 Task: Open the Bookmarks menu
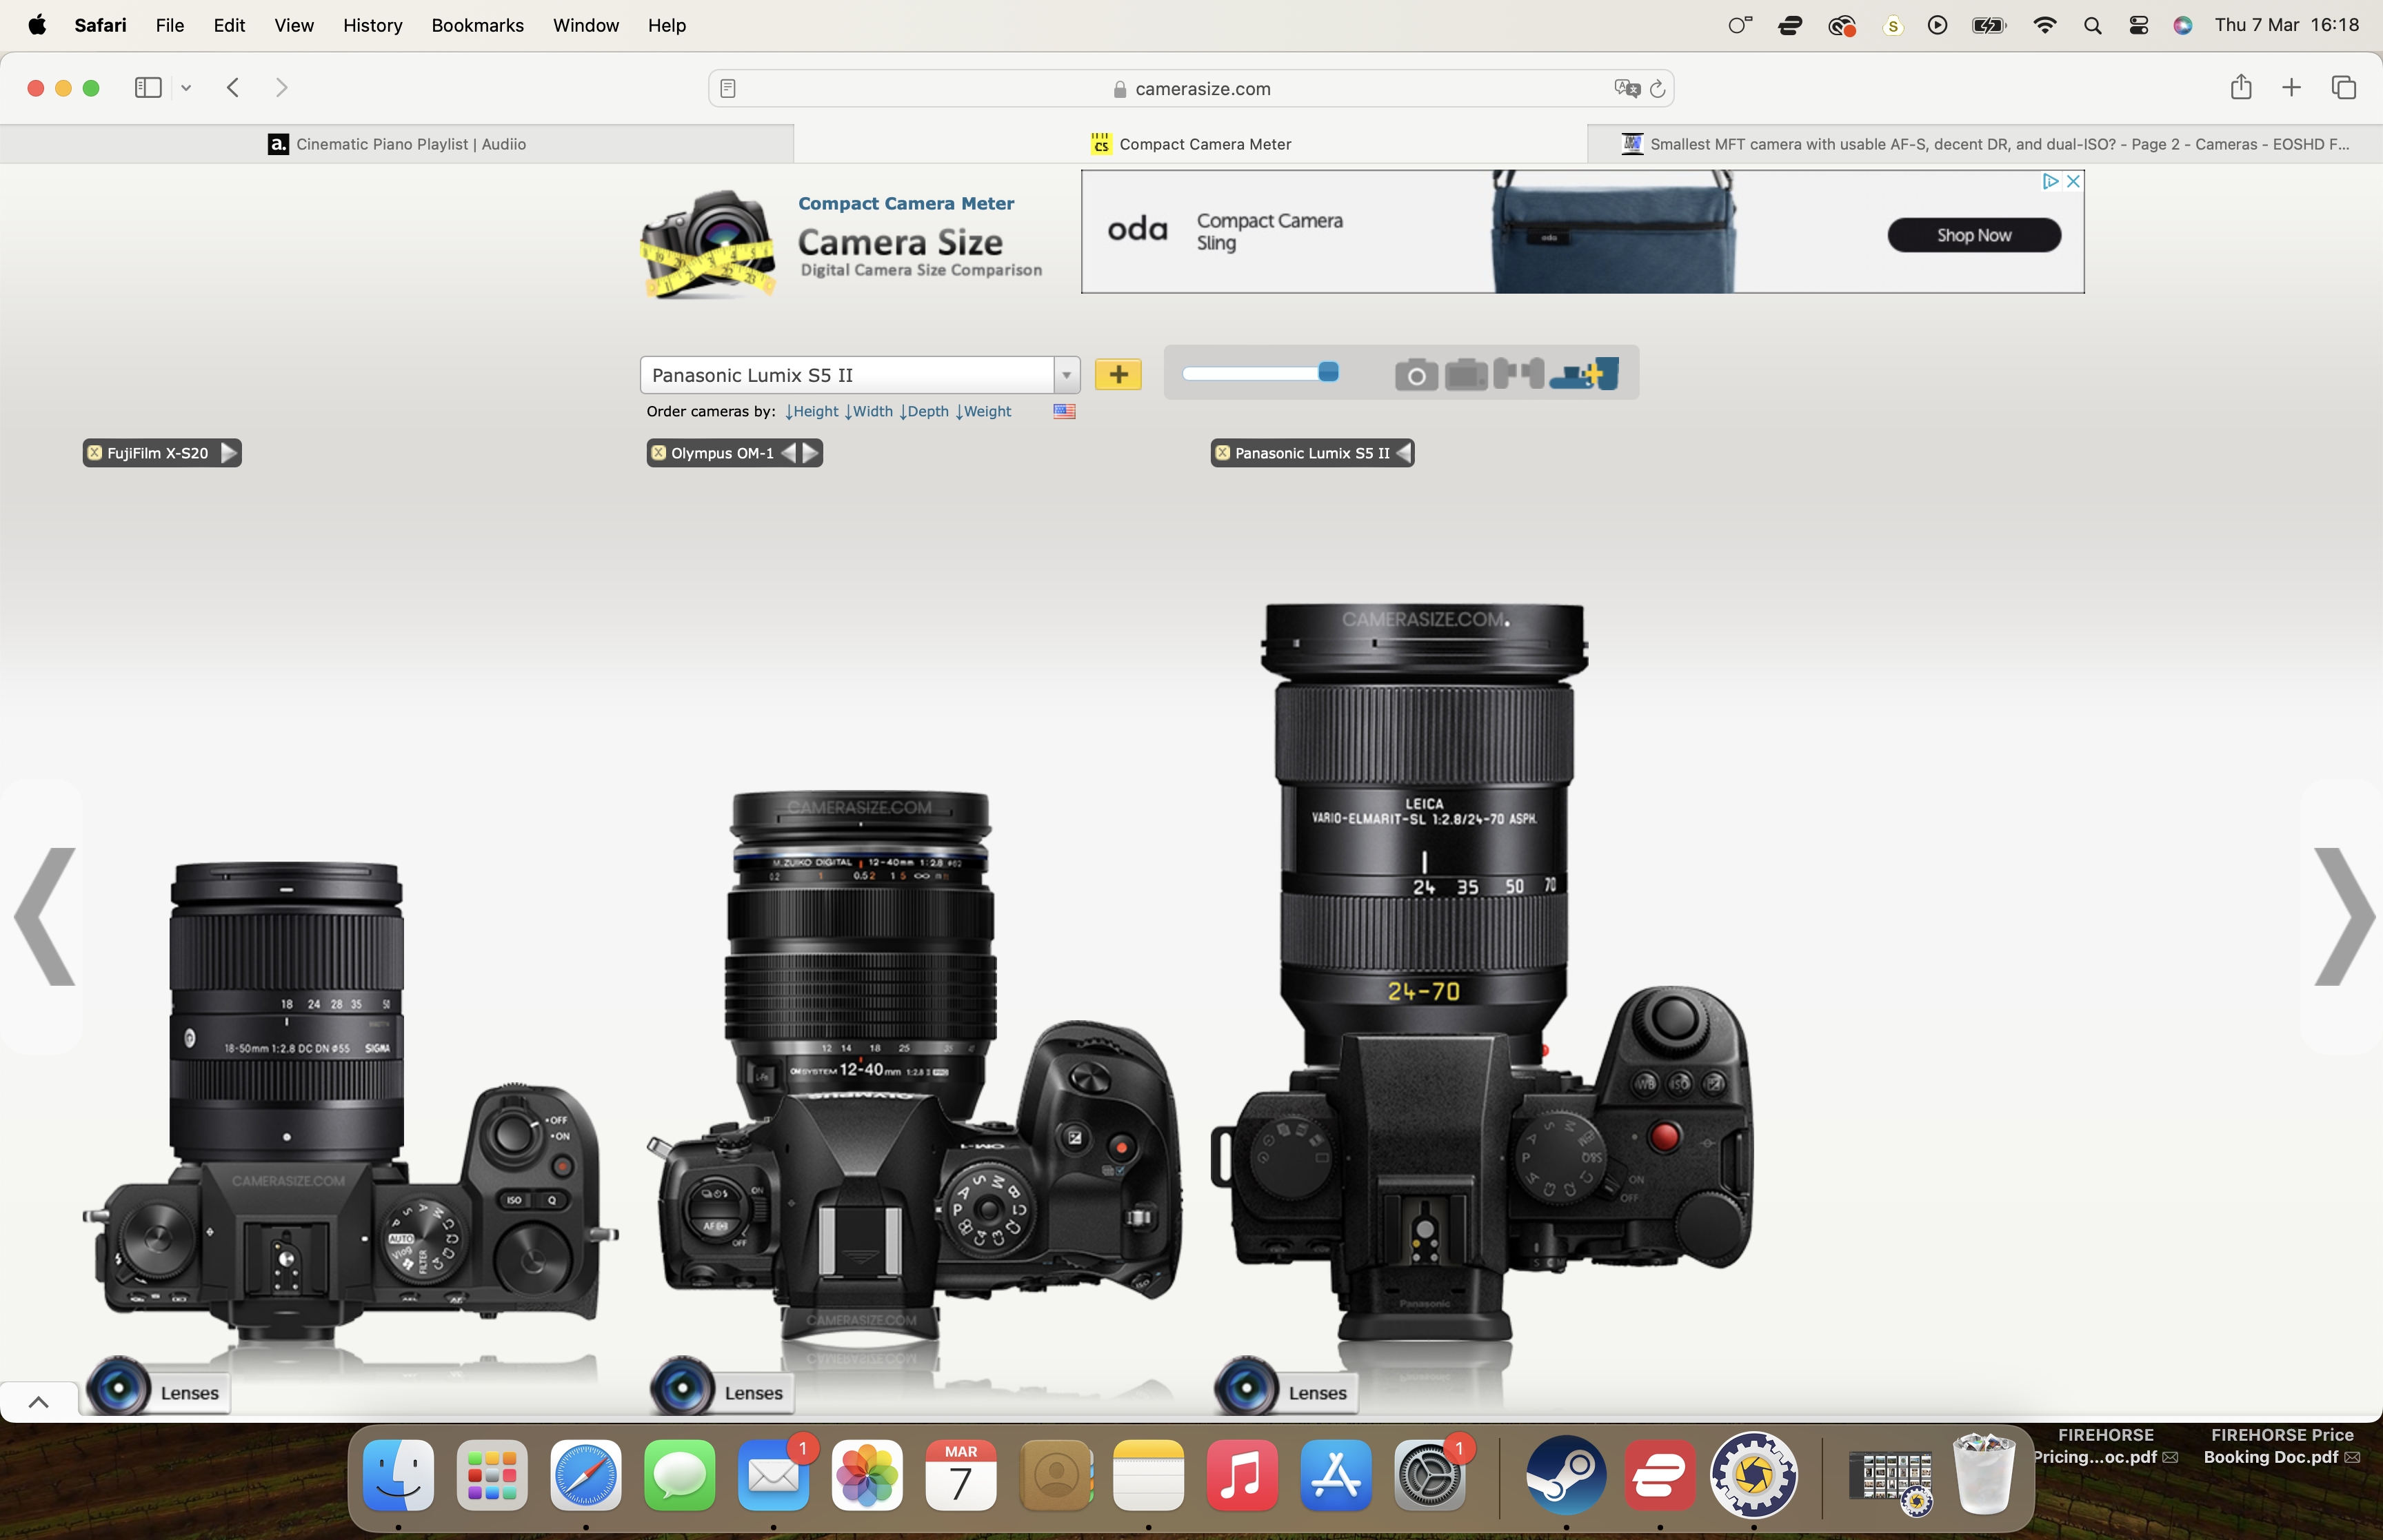click(x=477, y=25)
